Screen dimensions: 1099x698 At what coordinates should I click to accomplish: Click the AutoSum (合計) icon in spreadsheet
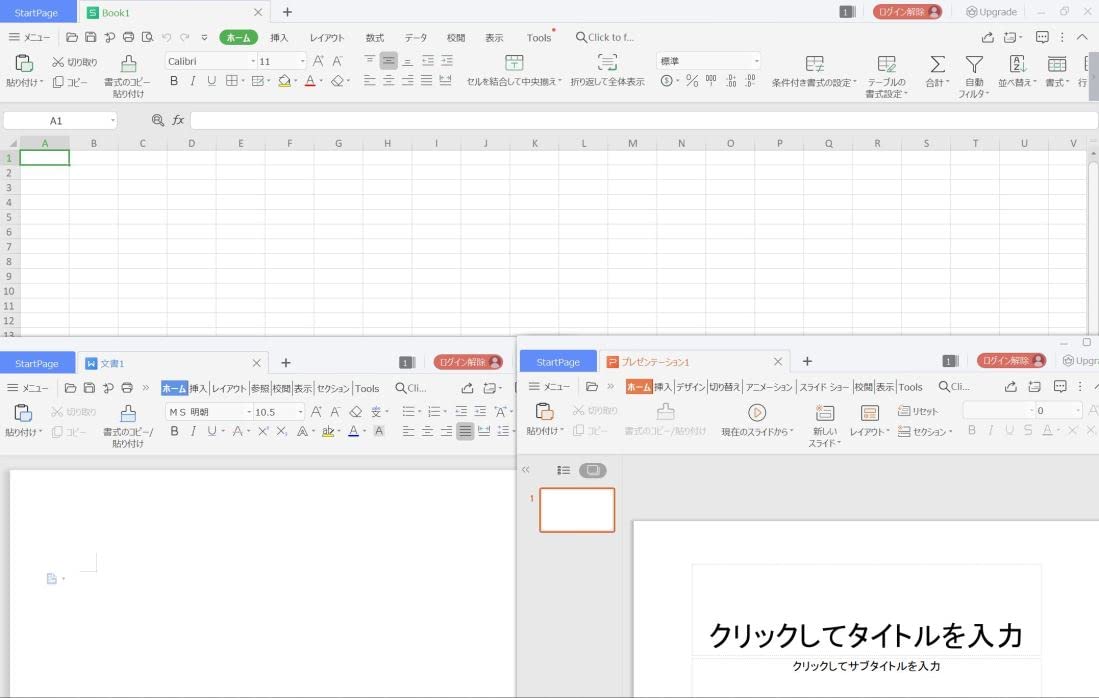click(937, 64)
